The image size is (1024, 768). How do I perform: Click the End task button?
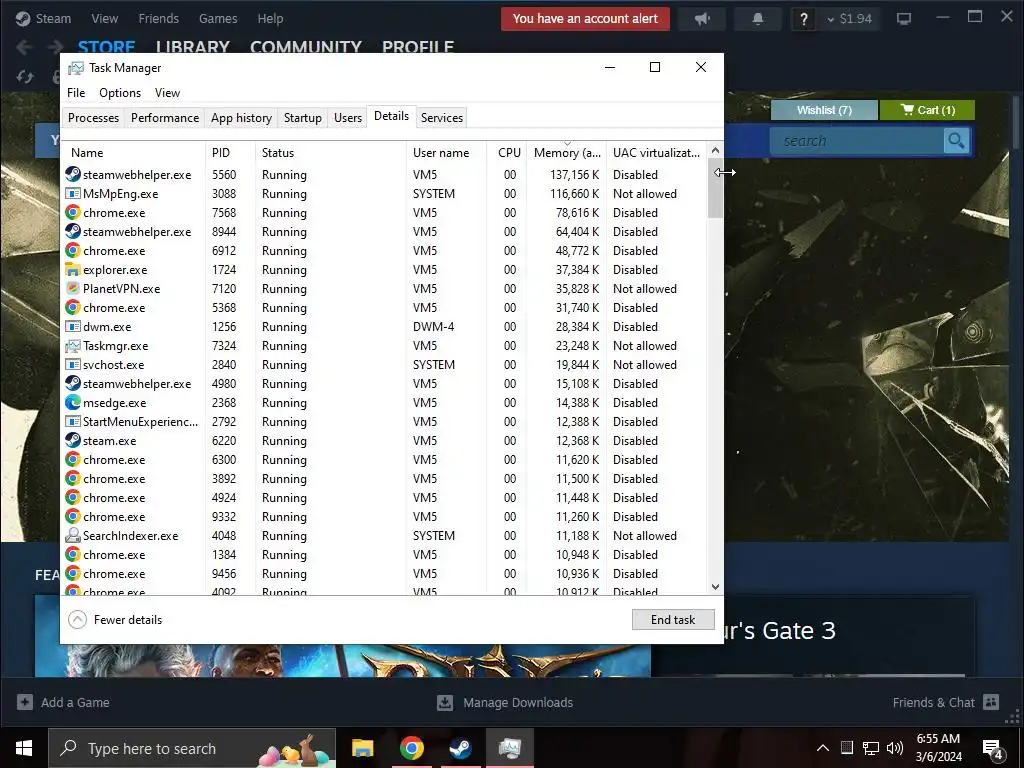click(x=673, y=619)
